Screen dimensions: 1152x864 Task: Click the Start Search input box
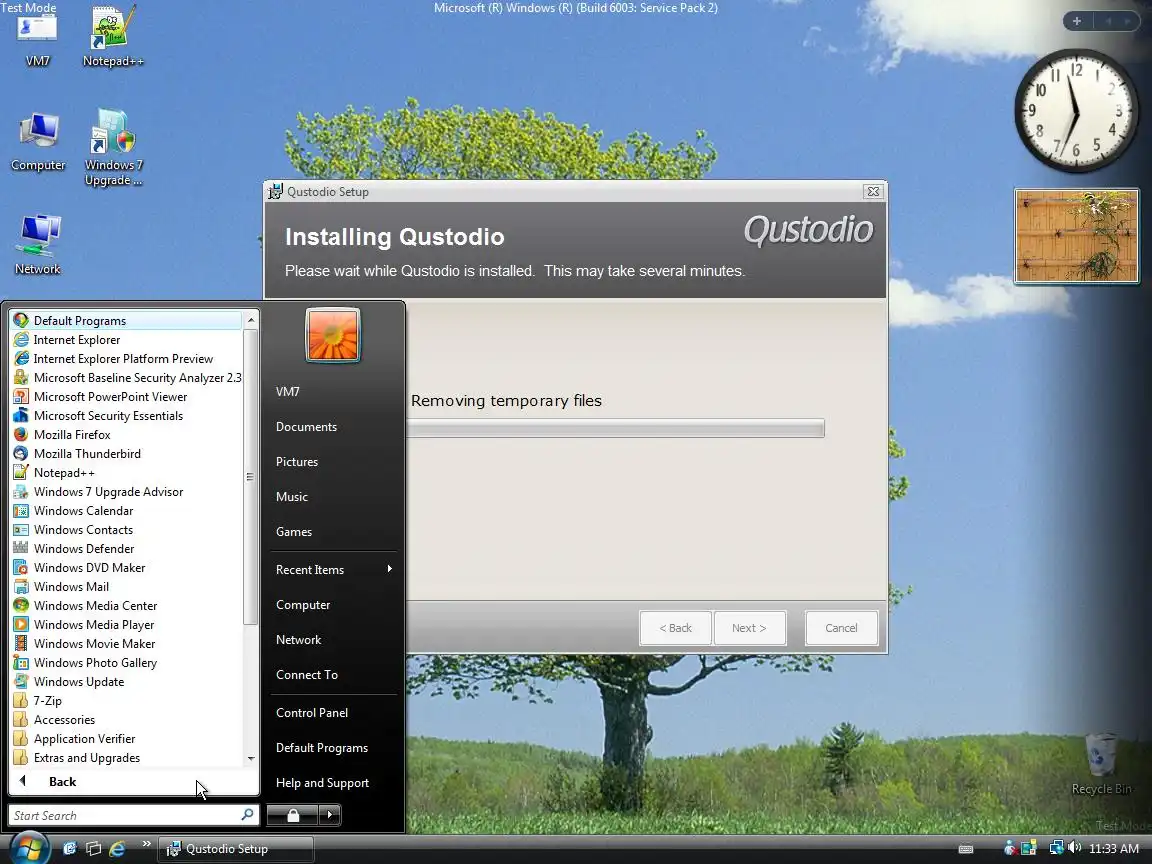point(125,816)
